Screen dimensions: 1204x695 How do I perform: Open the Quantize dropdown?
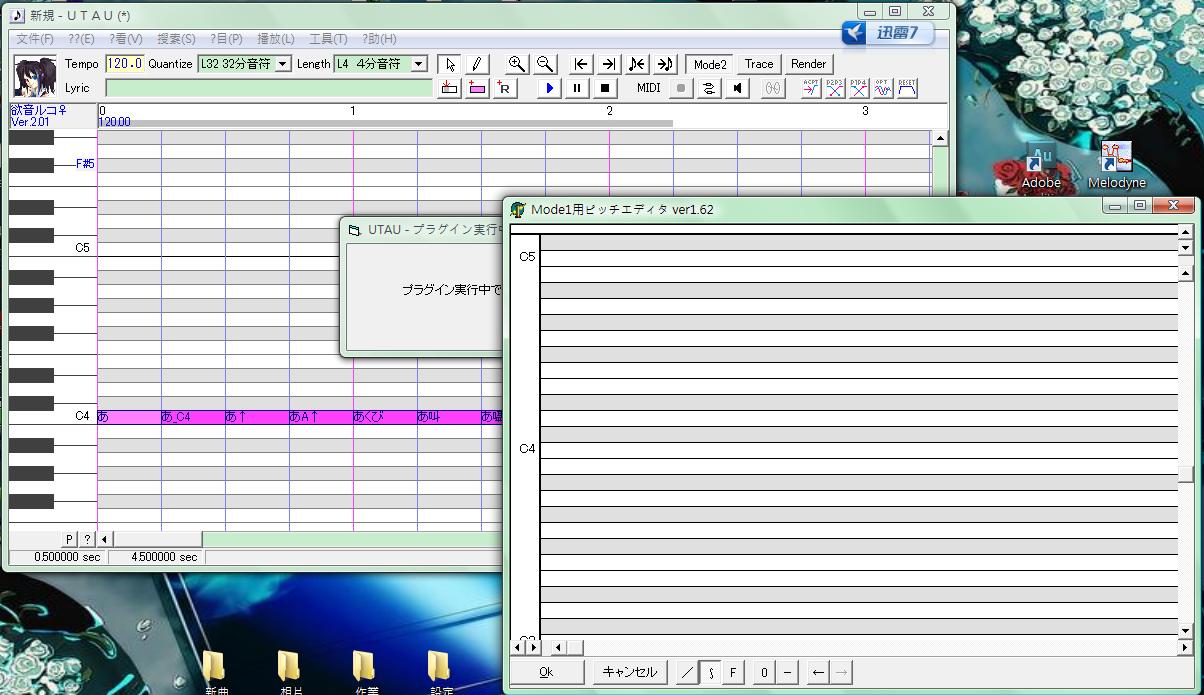(283, 64)
